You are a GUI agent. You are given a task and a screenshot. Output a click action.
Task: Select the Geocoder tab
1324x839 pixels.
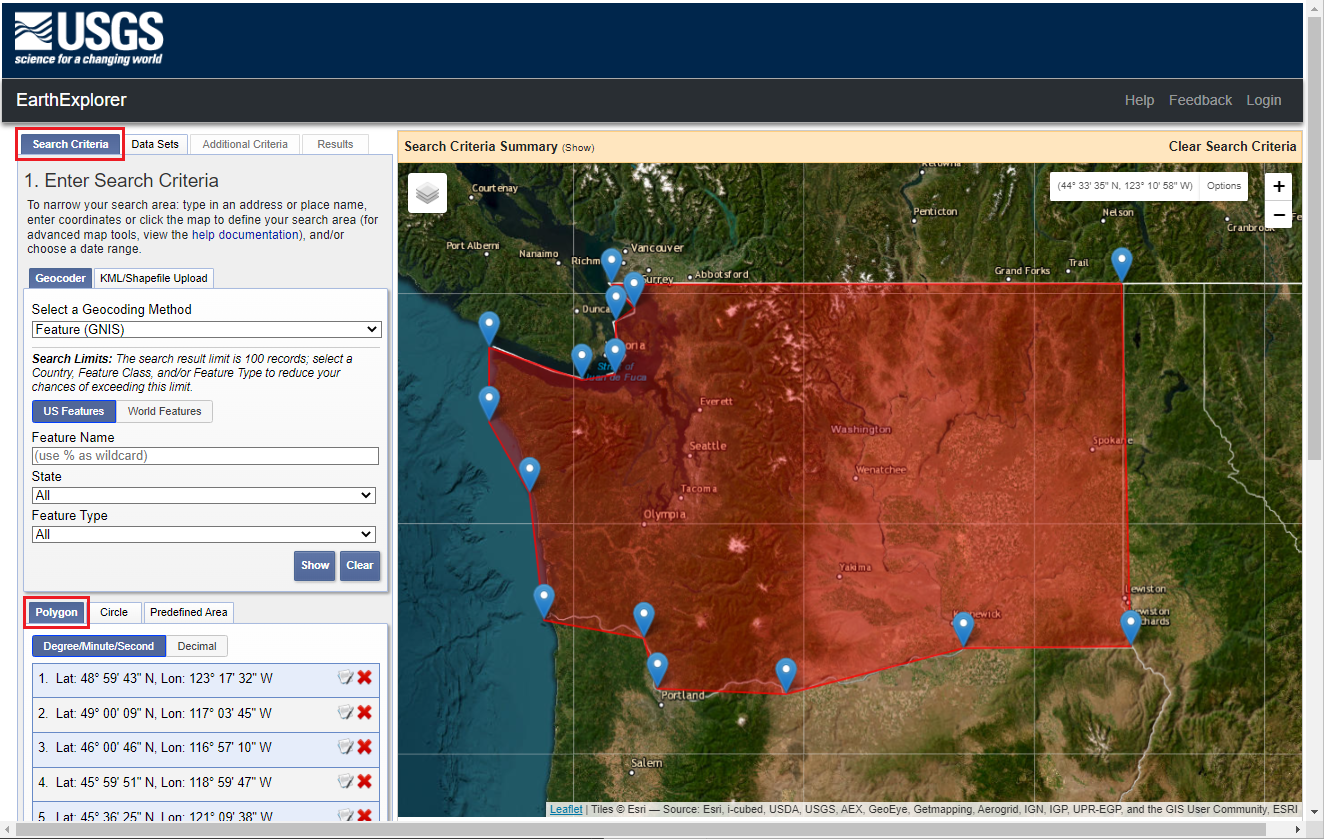pos(61,278)
